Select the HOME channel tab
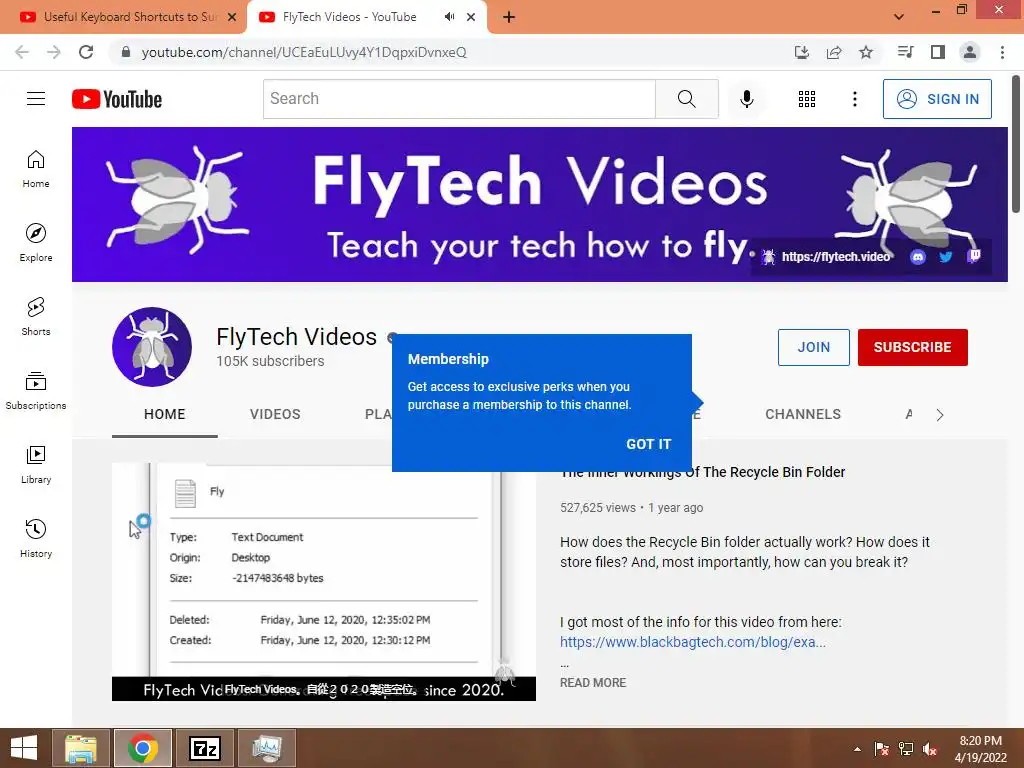The height and width of the screenshot is (768, 1024). pos(165,414)
